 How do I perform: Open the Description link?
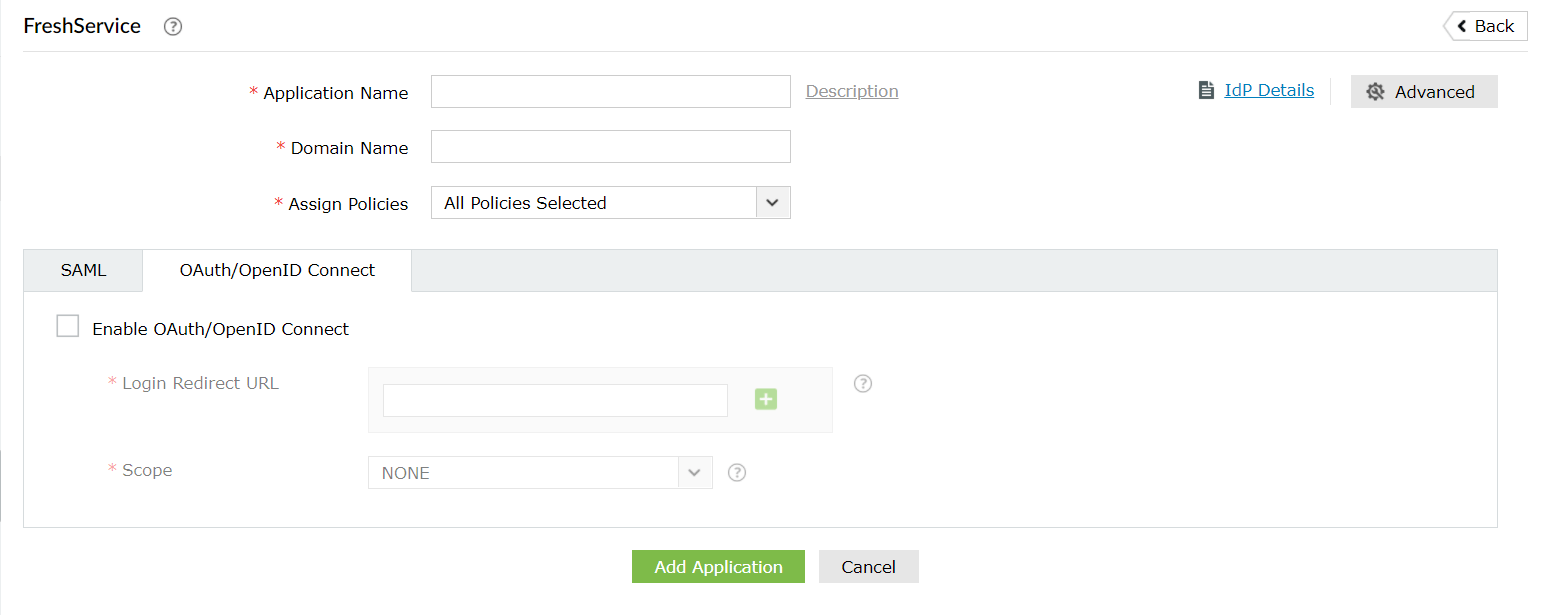pyautogui.click(x=852, y=91)
